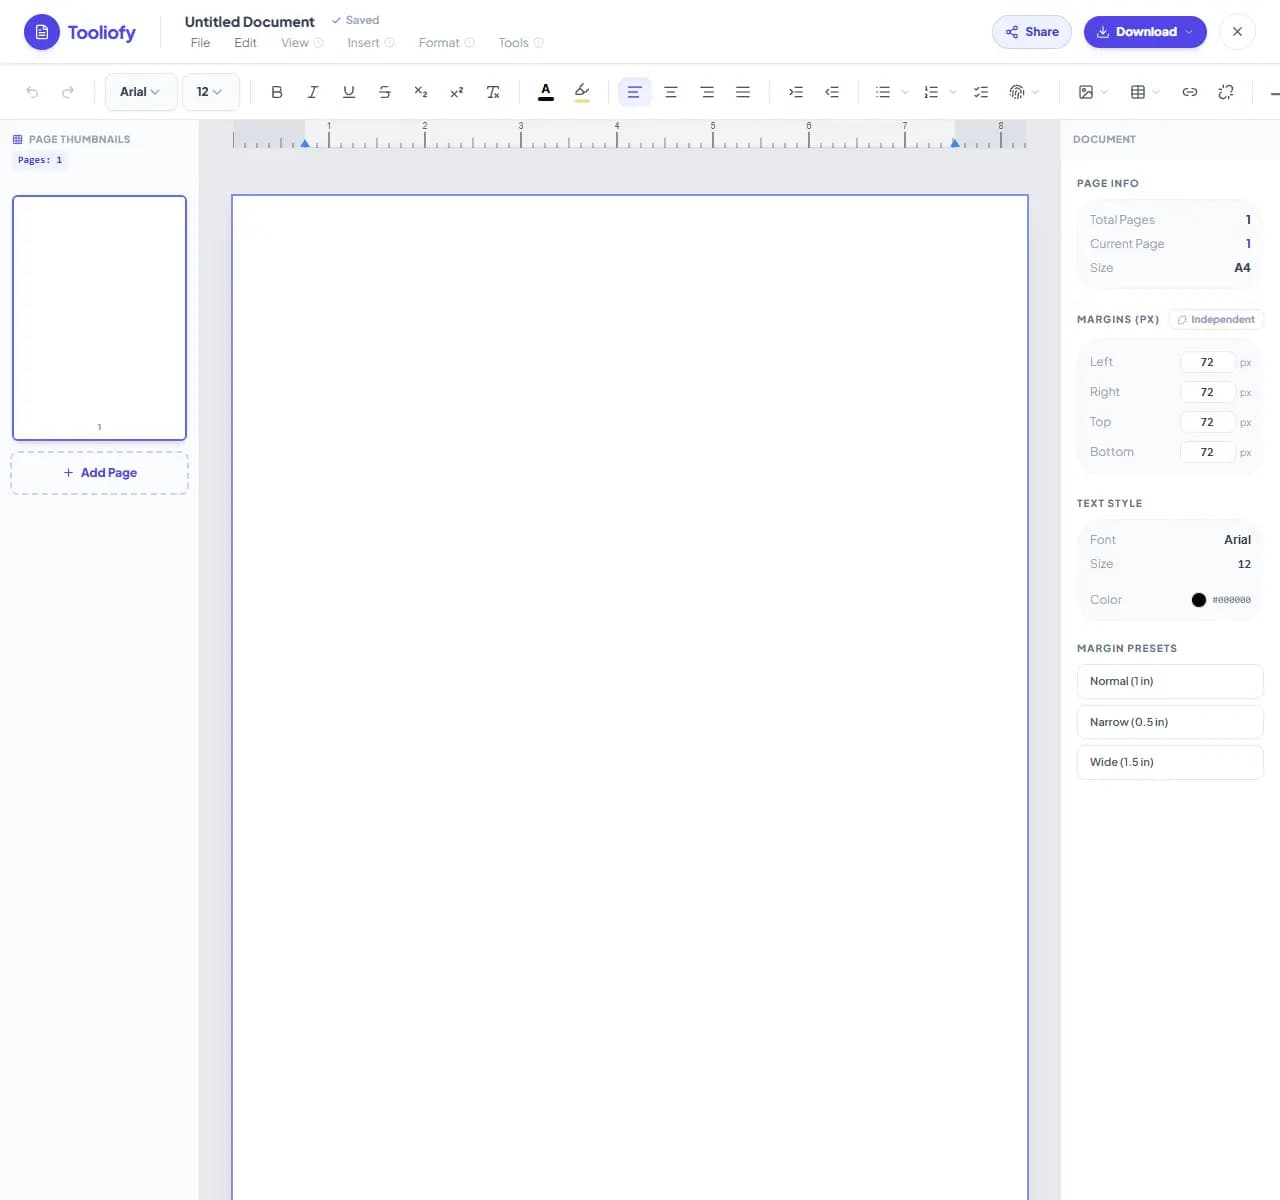Image resolution: width=1280 pixels, height=1200 pixels.
Task: Select the page 1 thumbnail
Action: (99, 318)
